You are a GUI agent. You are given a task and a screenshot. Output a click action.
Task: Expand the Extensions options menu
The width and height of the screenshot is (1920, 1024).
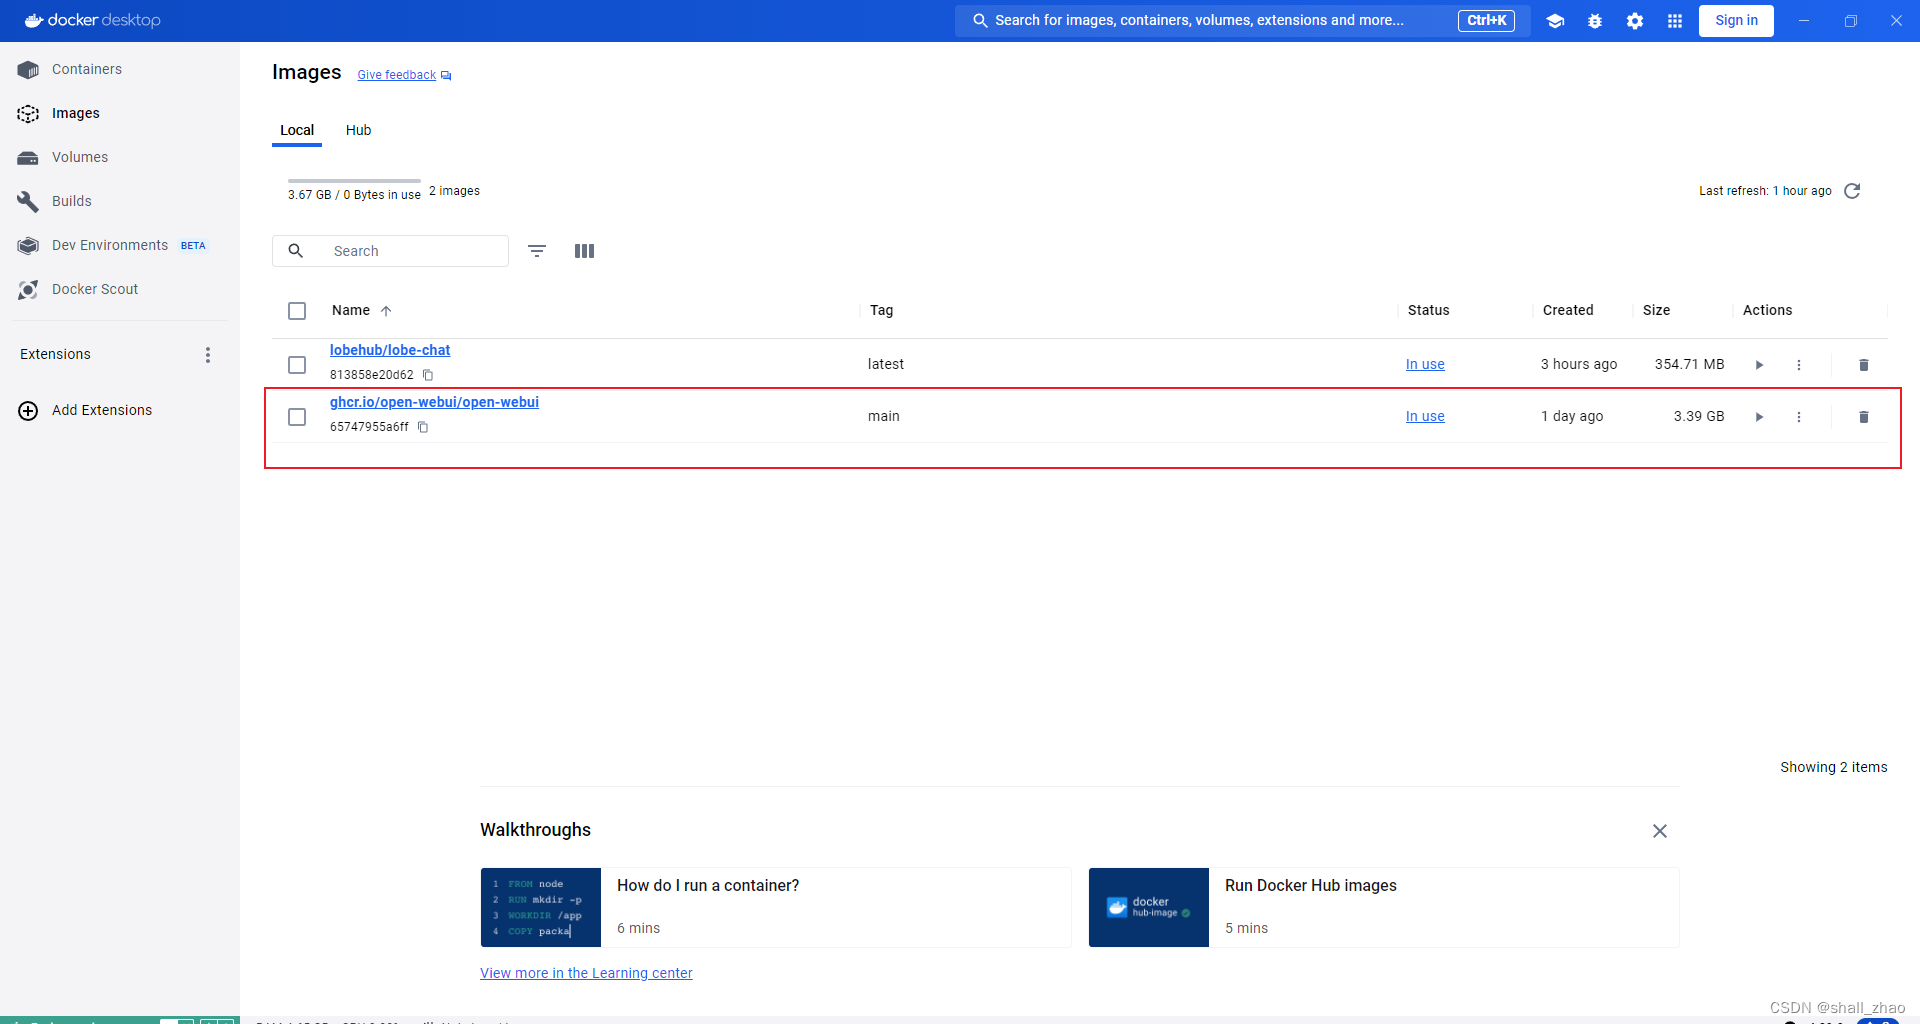(x=208, y=355)
